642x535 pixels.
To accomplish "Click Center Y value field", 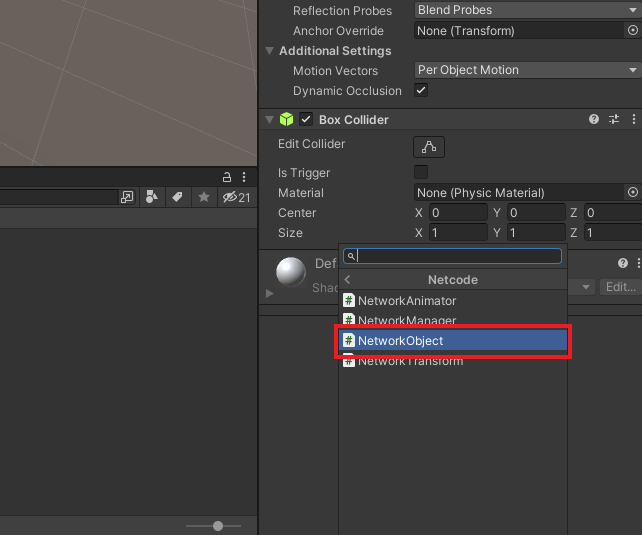I will pyautogui.click(x=536, y=212).
